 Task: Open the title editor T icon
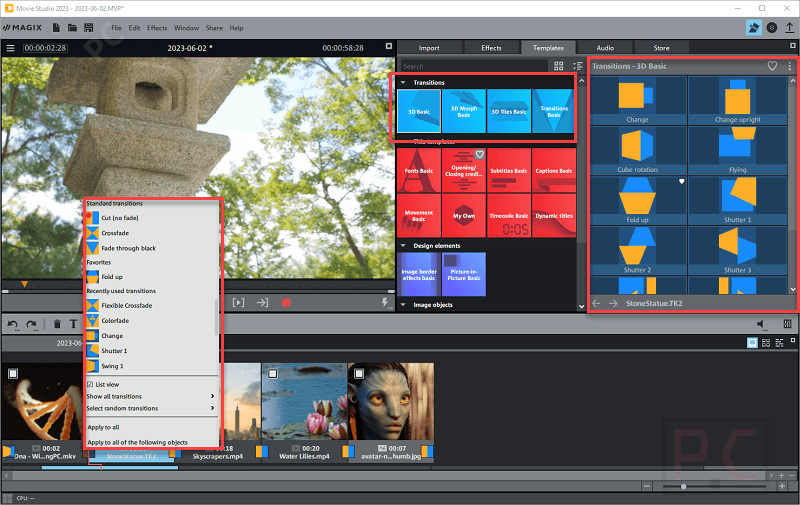coord(73,324)
